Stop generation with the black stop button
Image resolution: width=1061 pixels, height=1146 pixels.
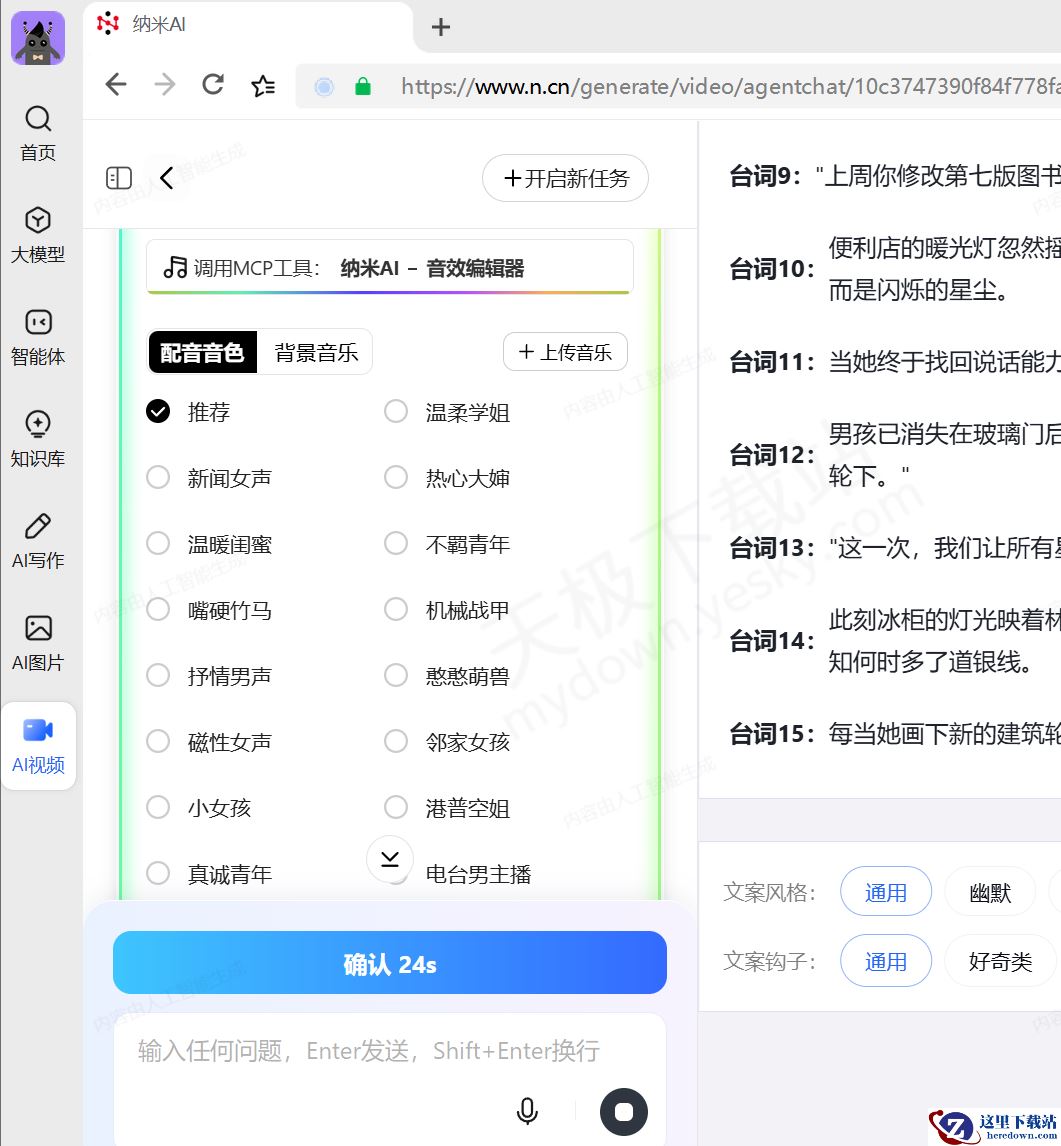point(623,1112)
